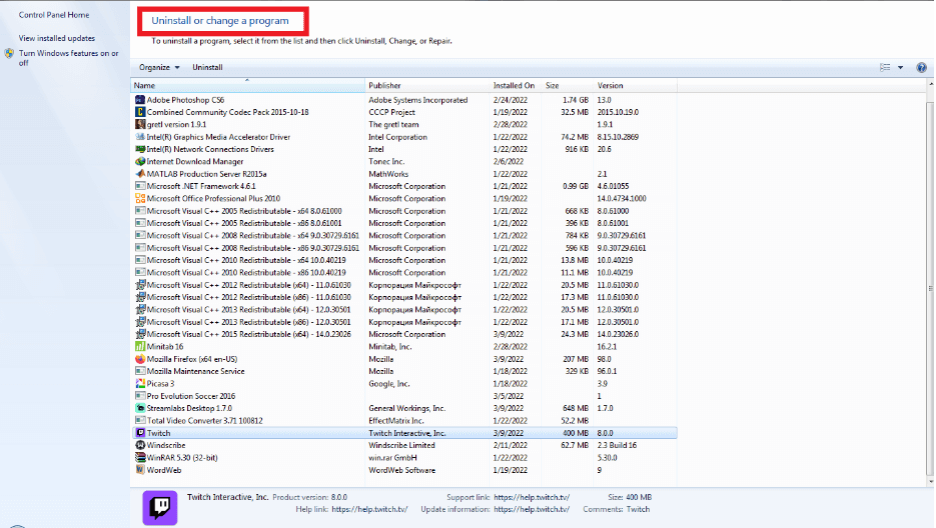Click the Mozilla Maintenance Service icon

tap(140, 371)
